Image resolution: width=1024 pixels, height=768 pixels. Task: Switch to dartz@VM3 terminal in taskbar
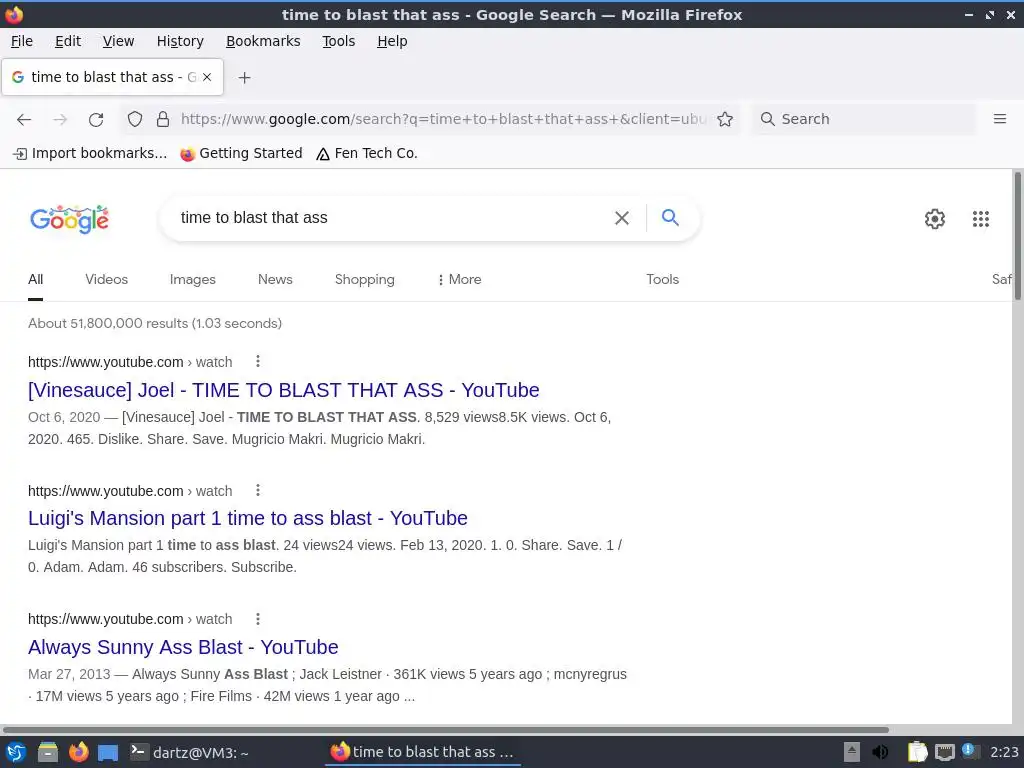click(189, 752)
